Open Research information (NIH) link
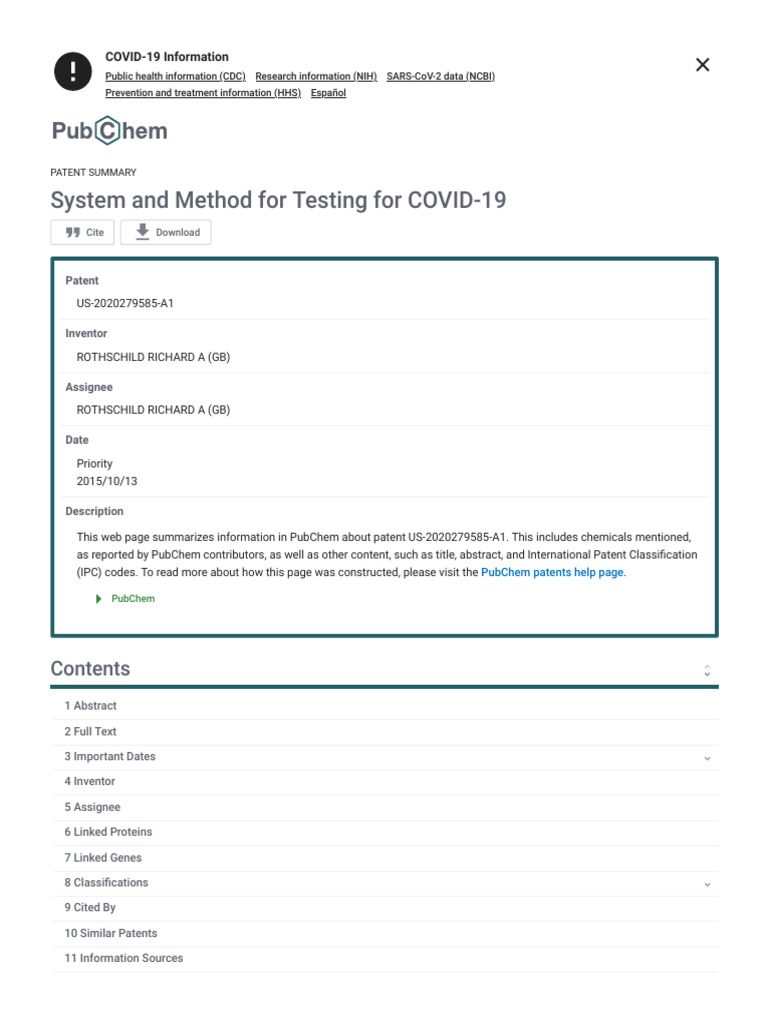The height and width of the screenshot is (1024, 768). pos(316,76)
